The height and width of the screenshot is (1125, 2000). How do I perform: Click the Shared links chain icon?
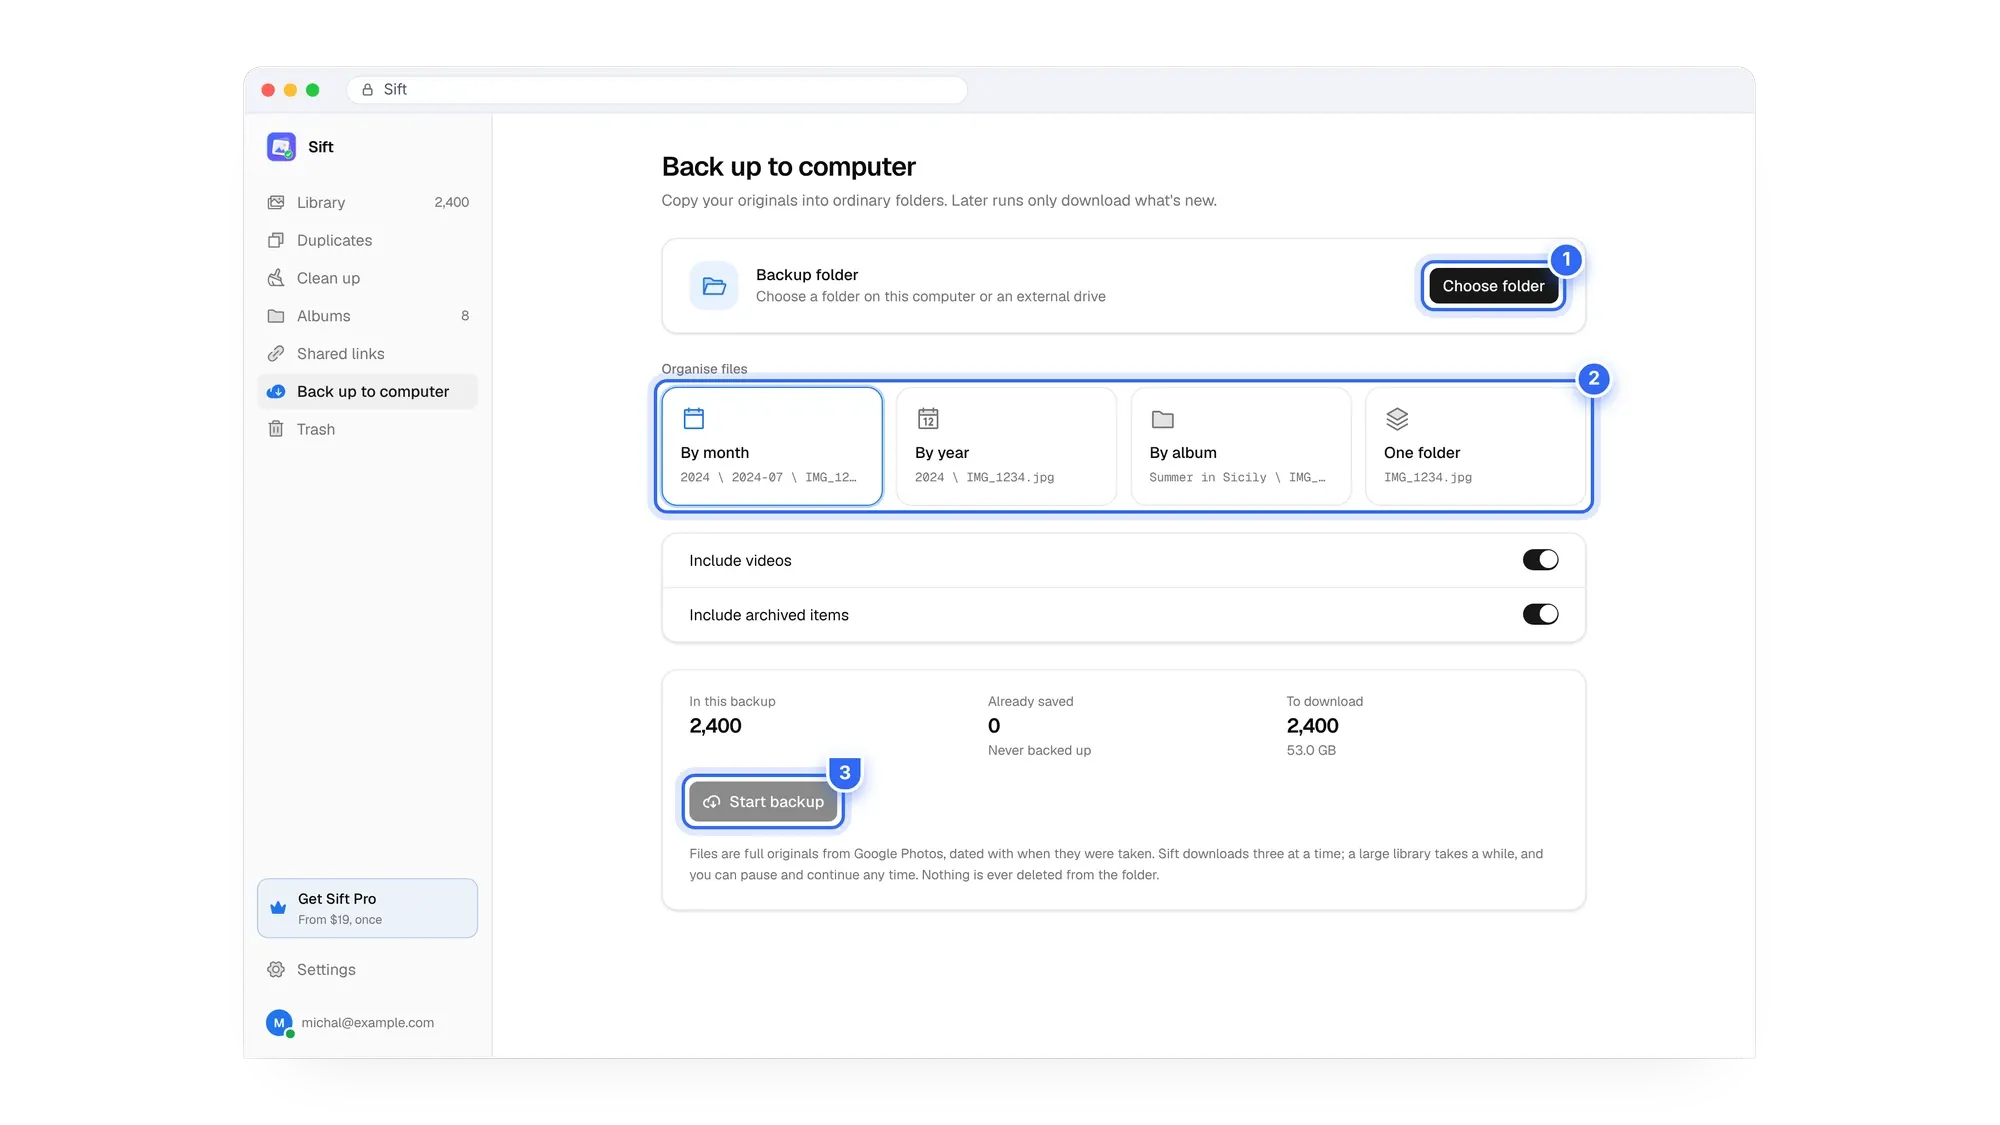click(276, 354)
